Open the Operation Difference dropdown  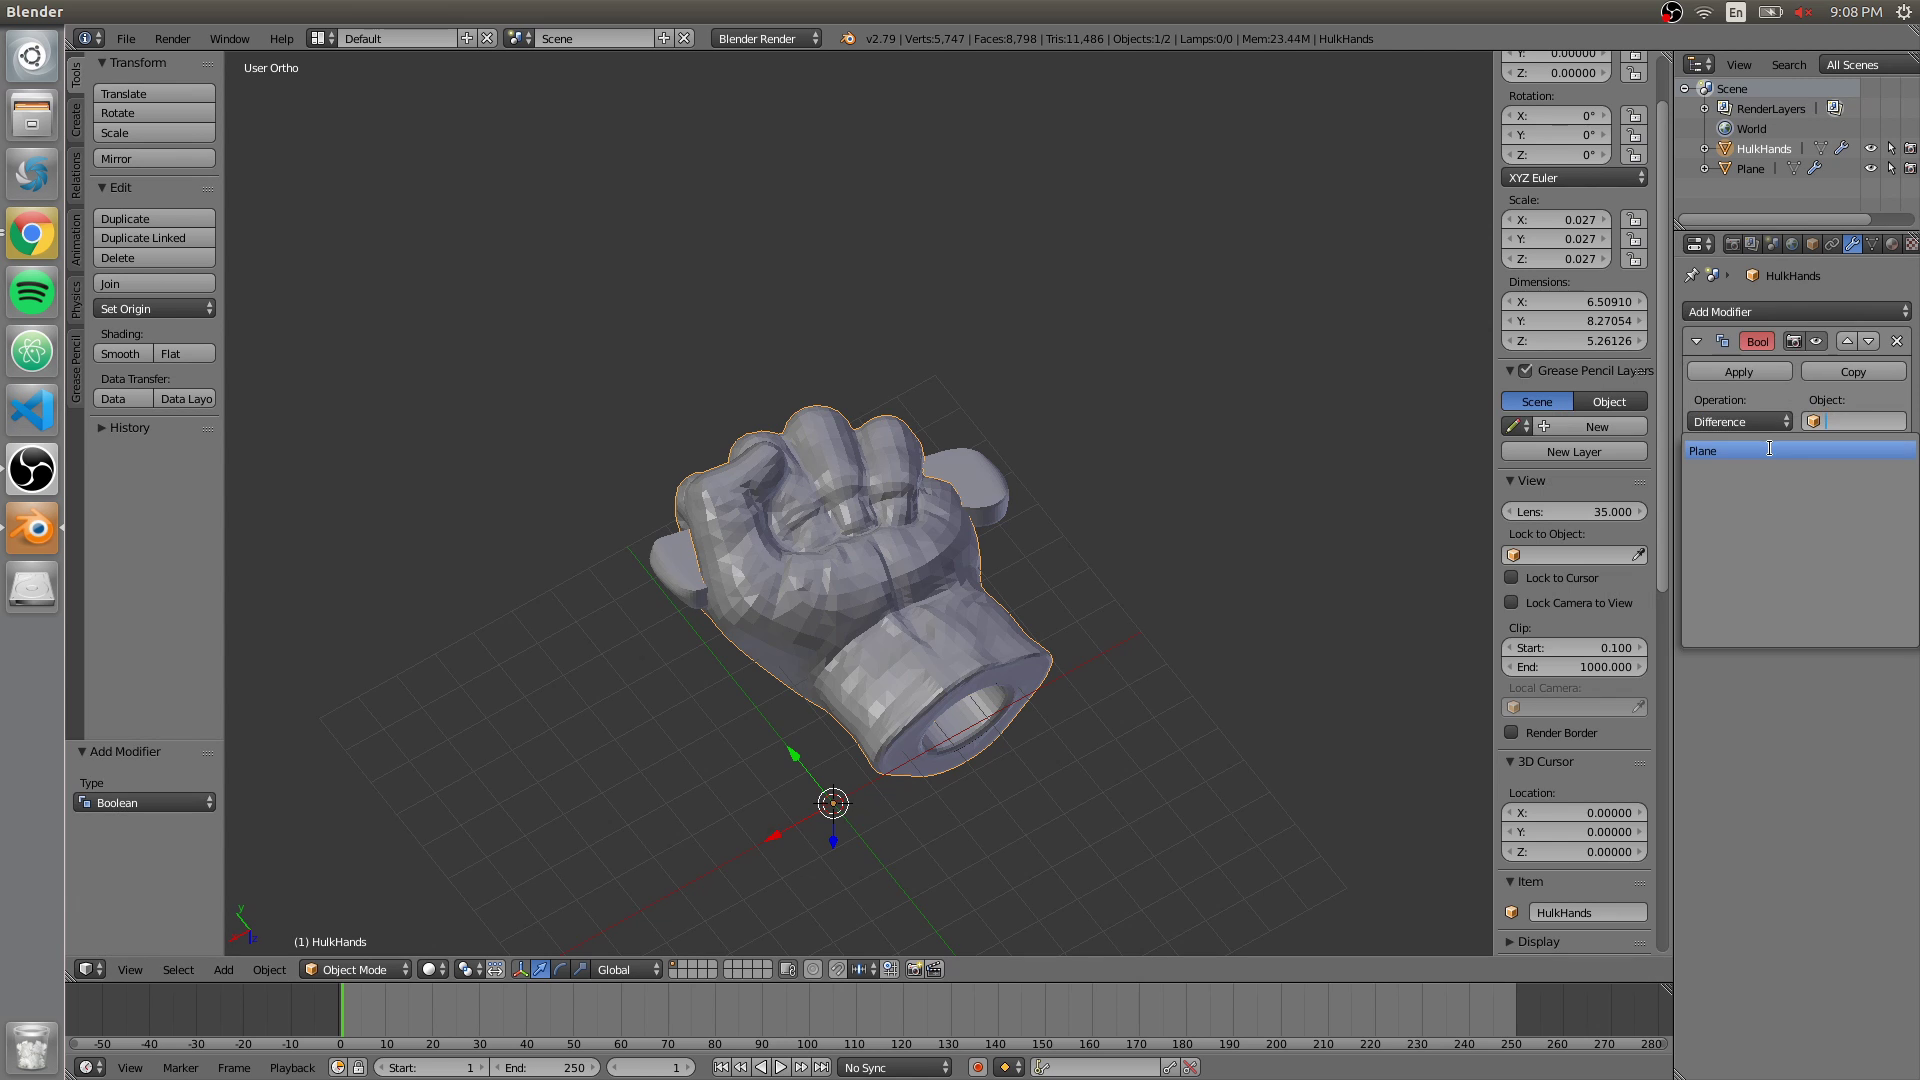point(1741,421)
